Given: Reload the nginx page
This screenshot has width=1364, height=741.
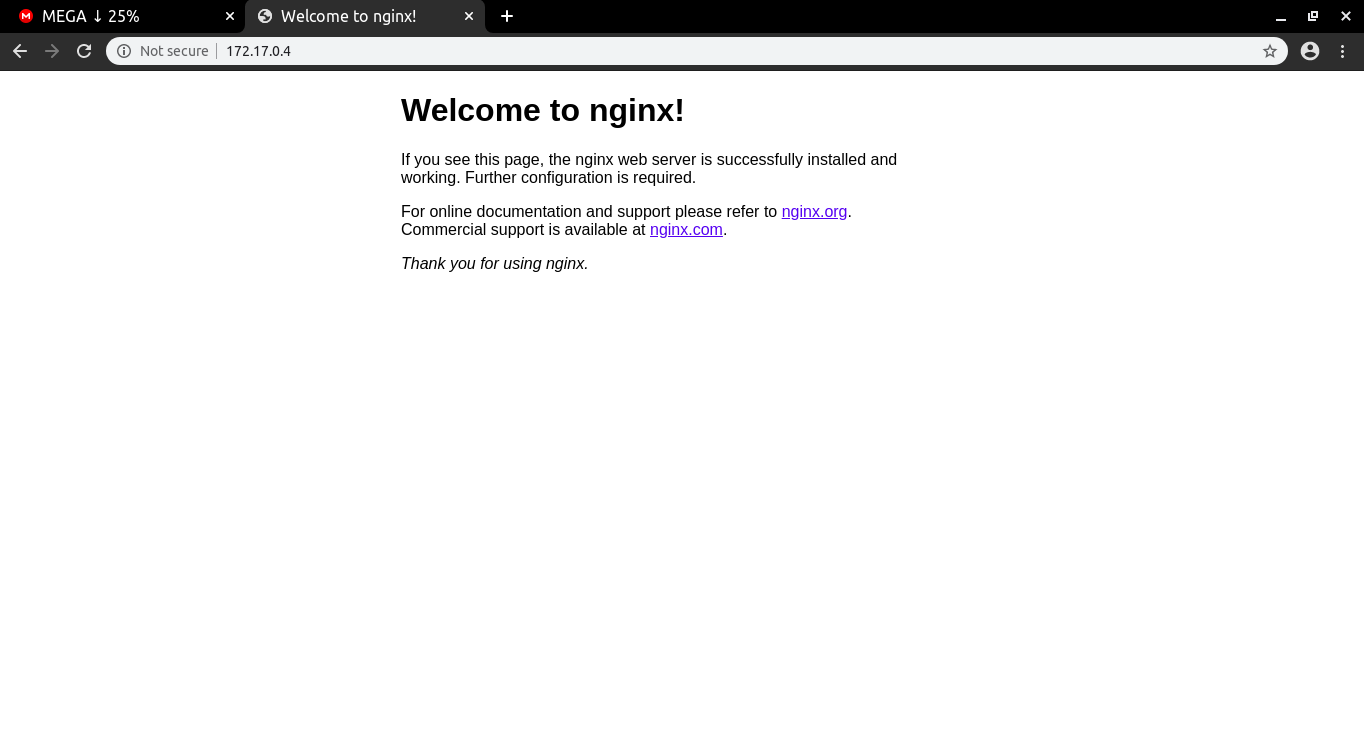Looking at the screenshot, I should [84, 51].
